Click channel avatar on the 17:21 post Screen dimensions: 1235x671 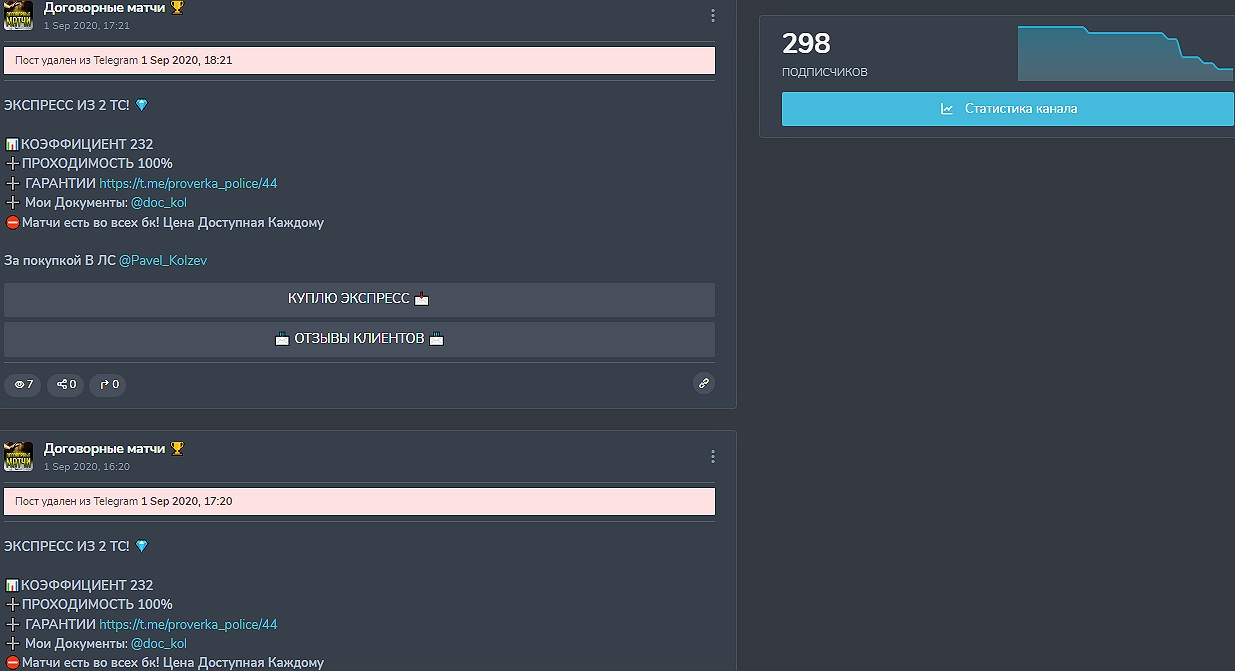[x=18, y=15]
